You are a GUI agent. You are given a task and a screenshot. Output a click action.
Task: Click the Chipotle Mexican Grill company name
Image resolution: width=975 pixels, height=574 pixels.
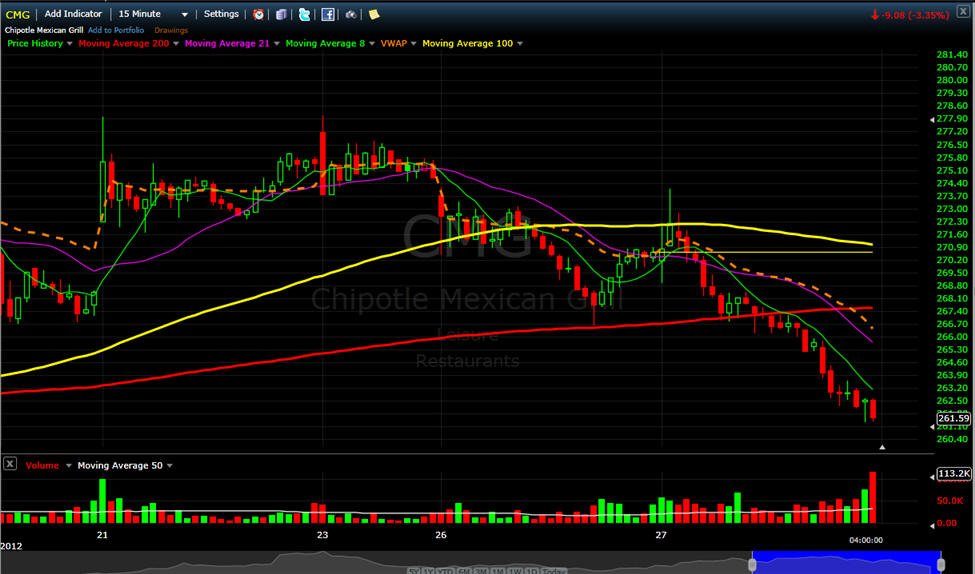(x=44, y=30)
